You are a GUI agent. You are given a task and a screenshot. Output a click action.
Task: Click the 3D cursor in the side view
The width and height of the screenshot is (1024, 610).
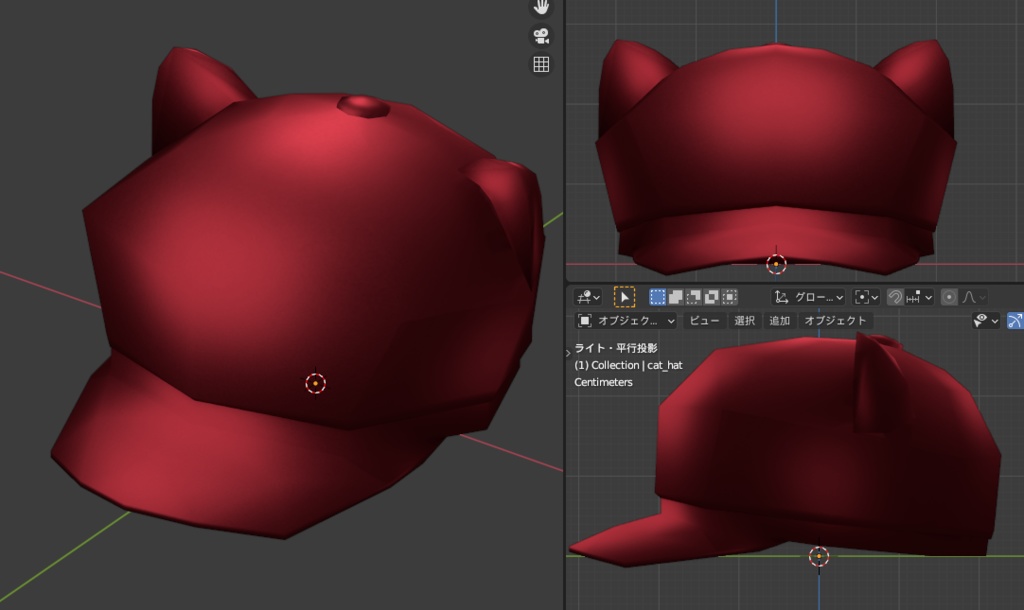[x=819, y=556]
